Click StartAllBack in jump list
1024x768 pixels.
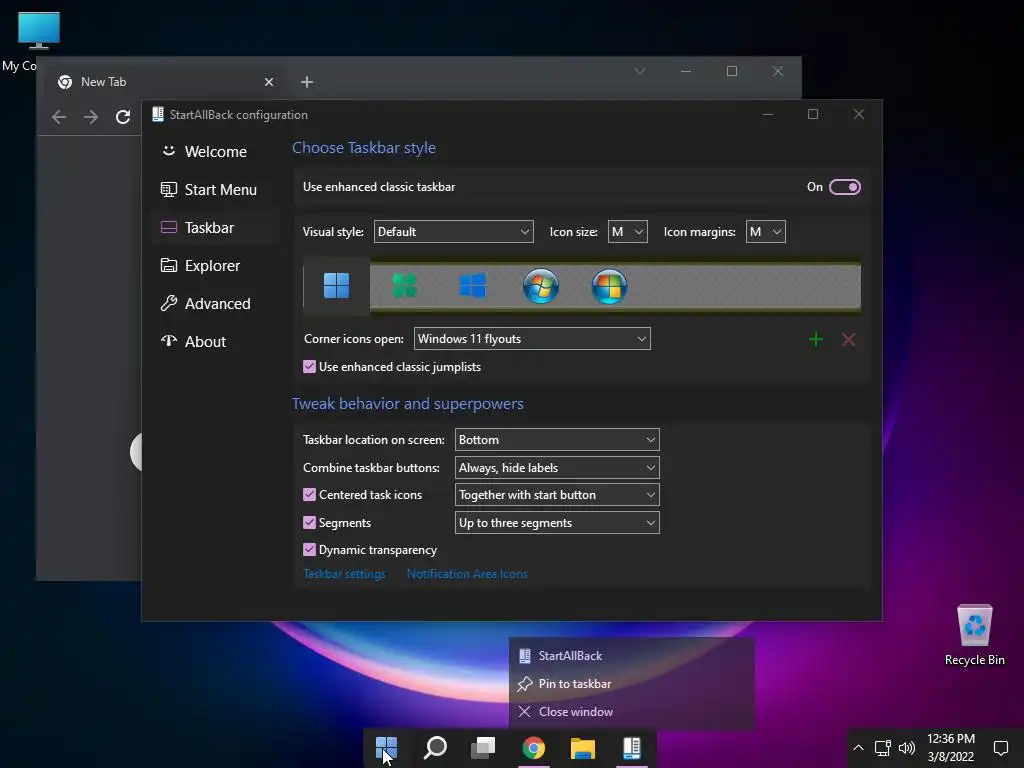[x=632, y=656]
